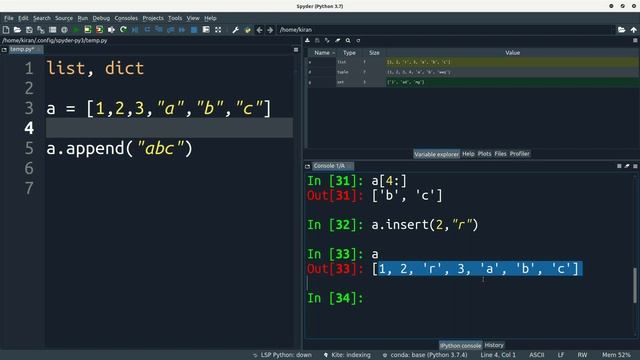This screenshot has height=360, width=640.
Task: Open the Variable explorer options menu
Action: [x=635, y=40]
